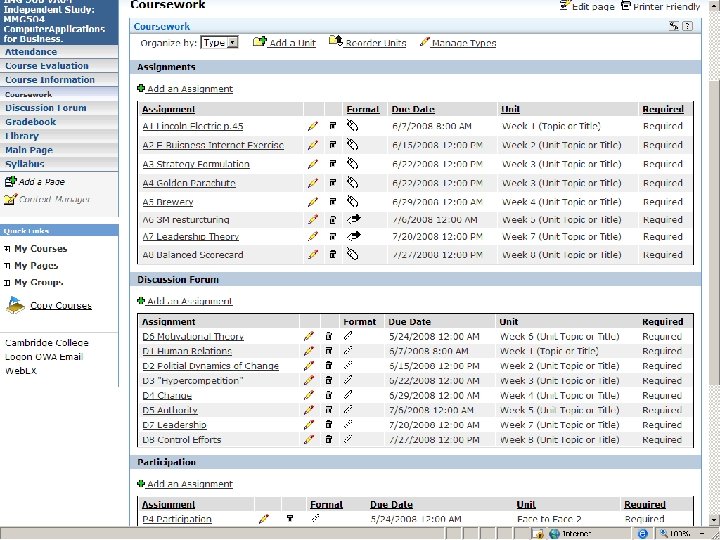Click the Internet zone globe in status bar
The width and height of the screenshot is (720, 540).
click(x=554, y=534)
